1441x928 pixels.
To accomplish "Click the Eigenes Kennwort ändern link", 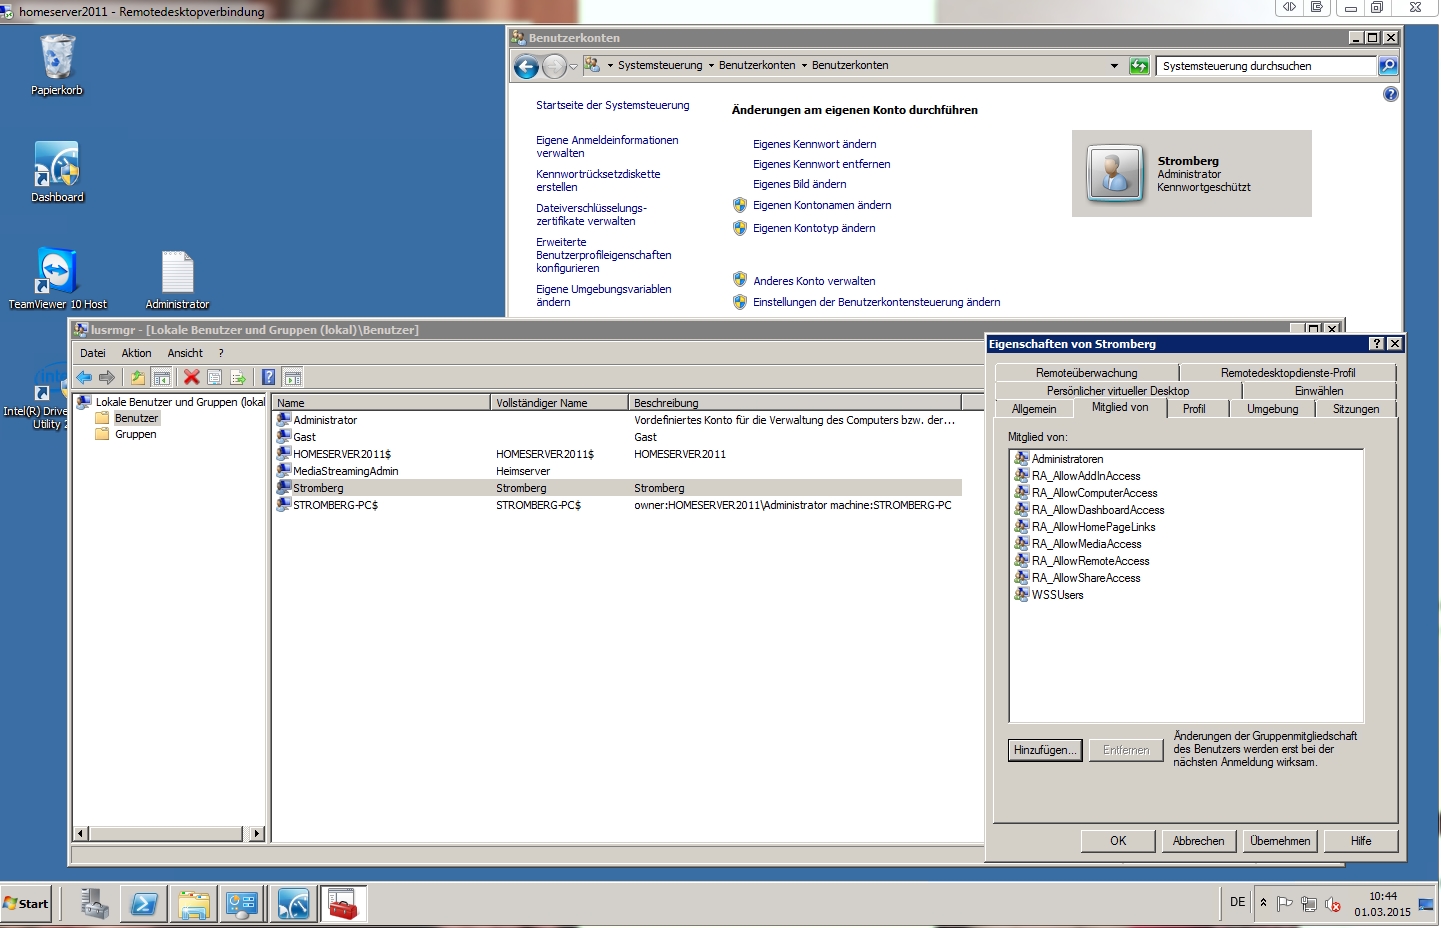I will click(x=814, y=144).
